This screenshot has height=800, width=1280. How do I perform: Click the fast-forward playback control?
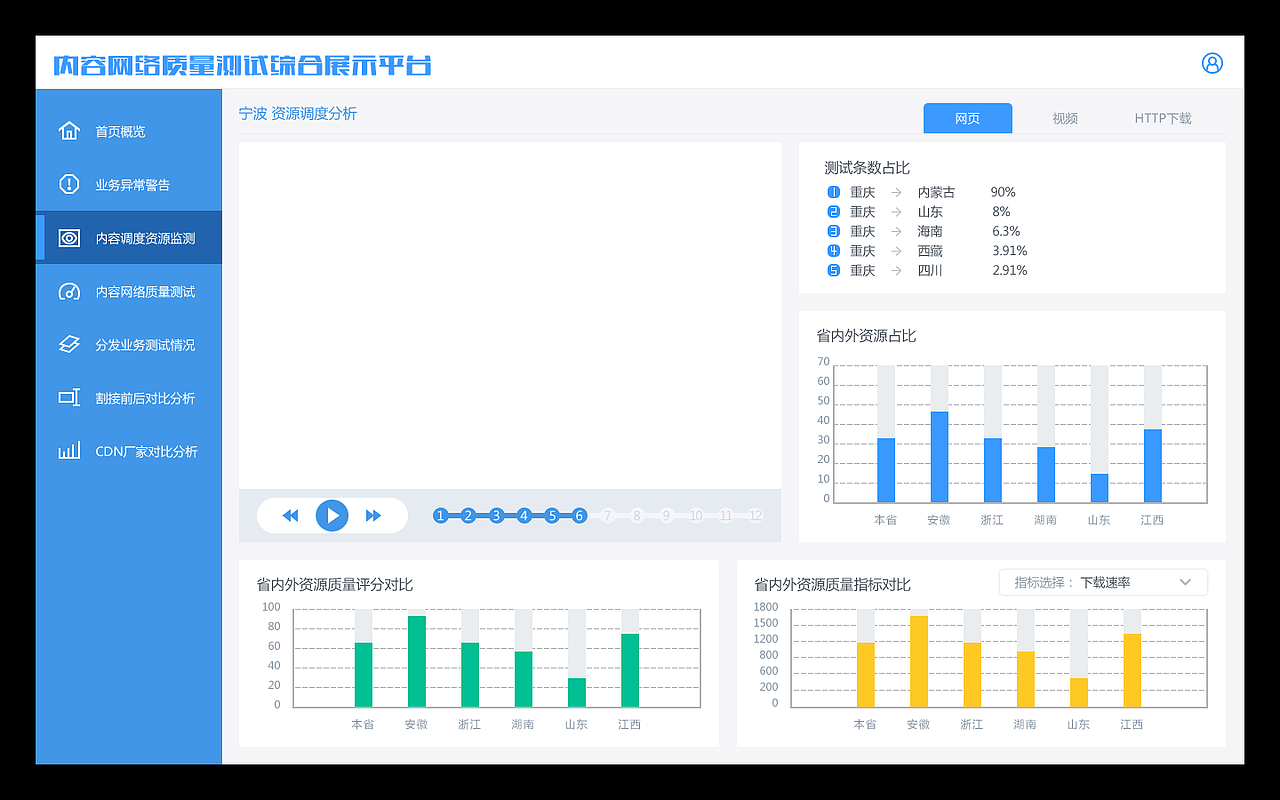(x=373, y=515)
